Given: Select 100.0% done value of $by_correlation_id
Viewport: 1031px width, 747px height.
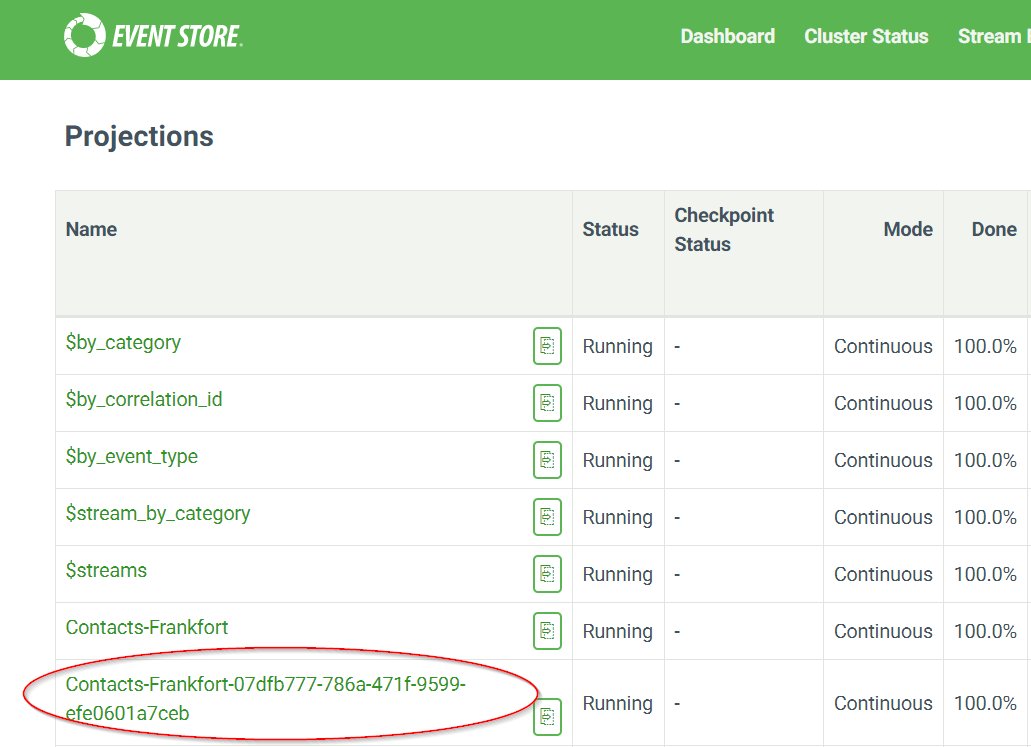Looking at the screenshot, I should coord(985,404).
